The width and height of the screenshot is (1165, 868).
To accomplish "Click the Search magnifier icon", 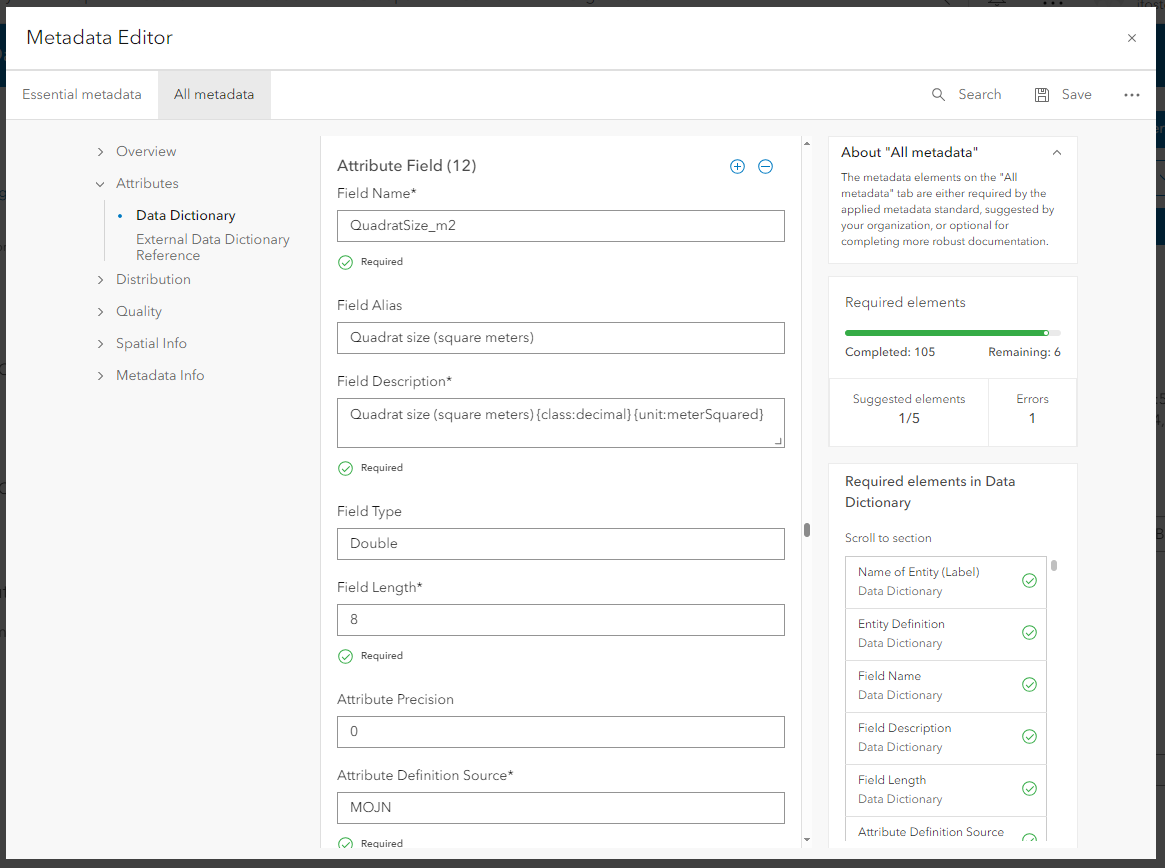I will coord(938,94).
